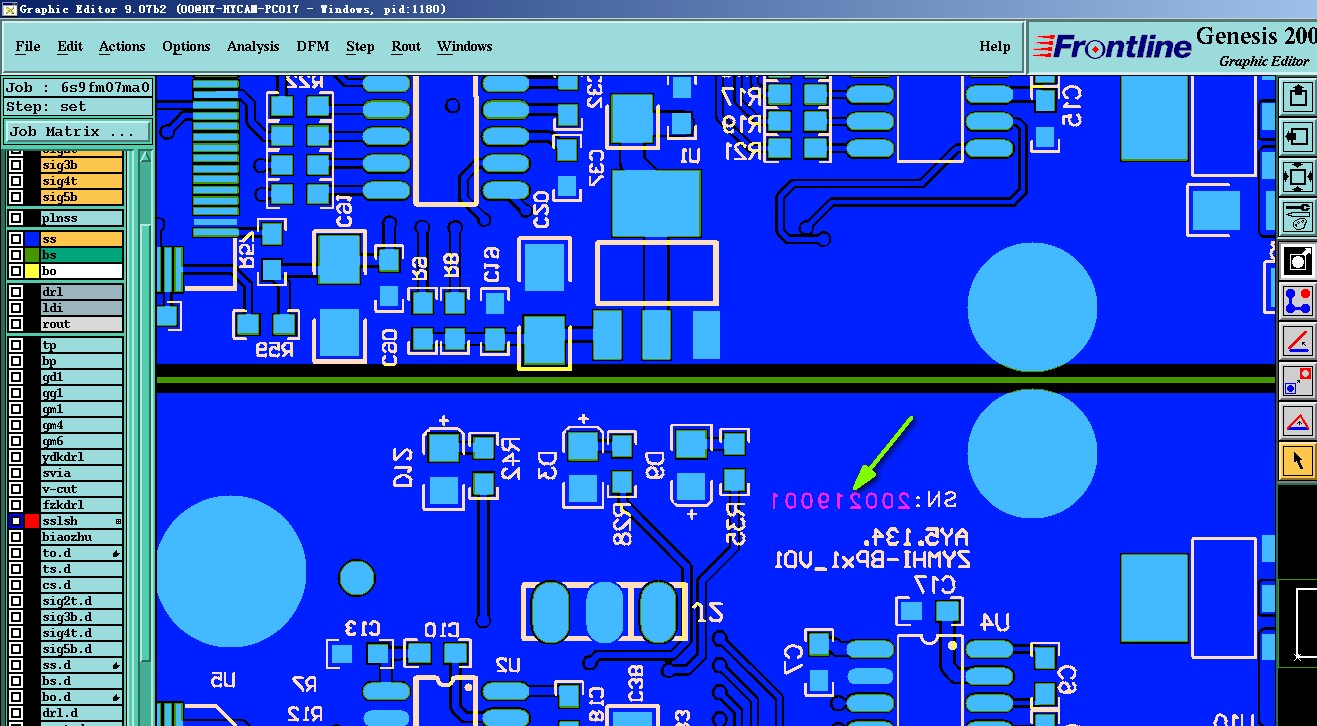Select the gd1 layer name
The height and width of the screenshot is (726, 1317).
82,377
